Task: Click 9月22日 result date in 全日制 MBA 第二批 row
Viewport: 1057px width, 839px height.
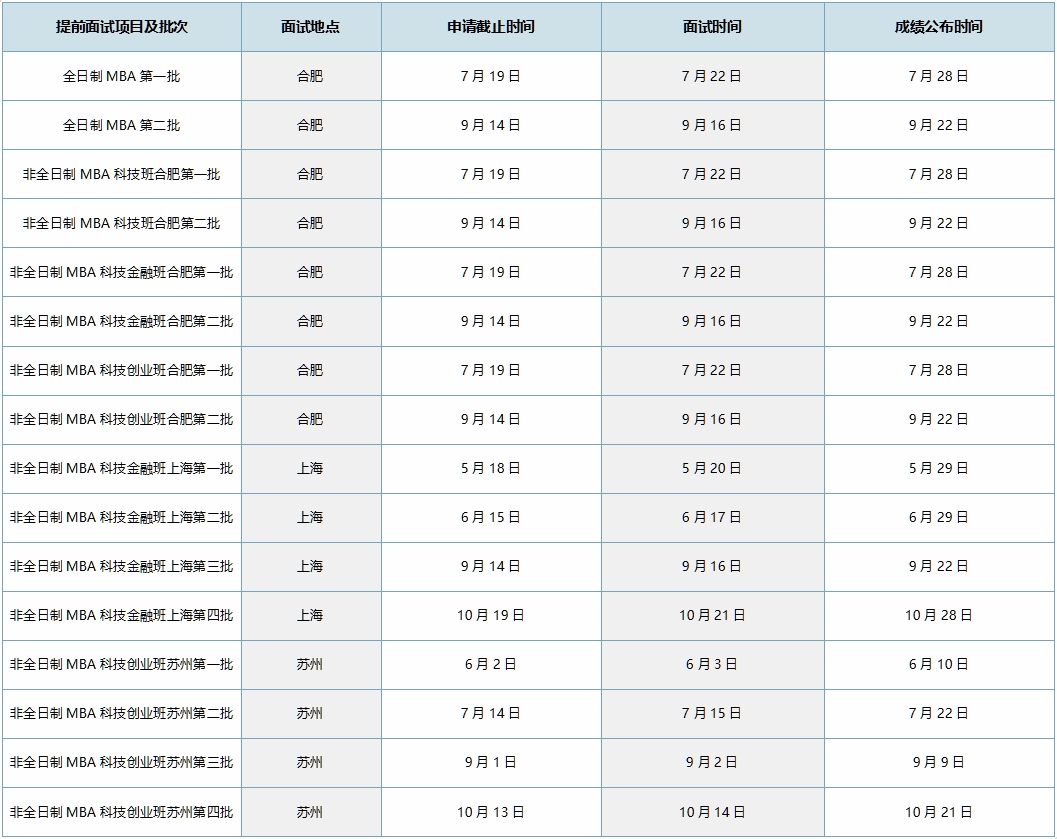Action: point(938,125)
